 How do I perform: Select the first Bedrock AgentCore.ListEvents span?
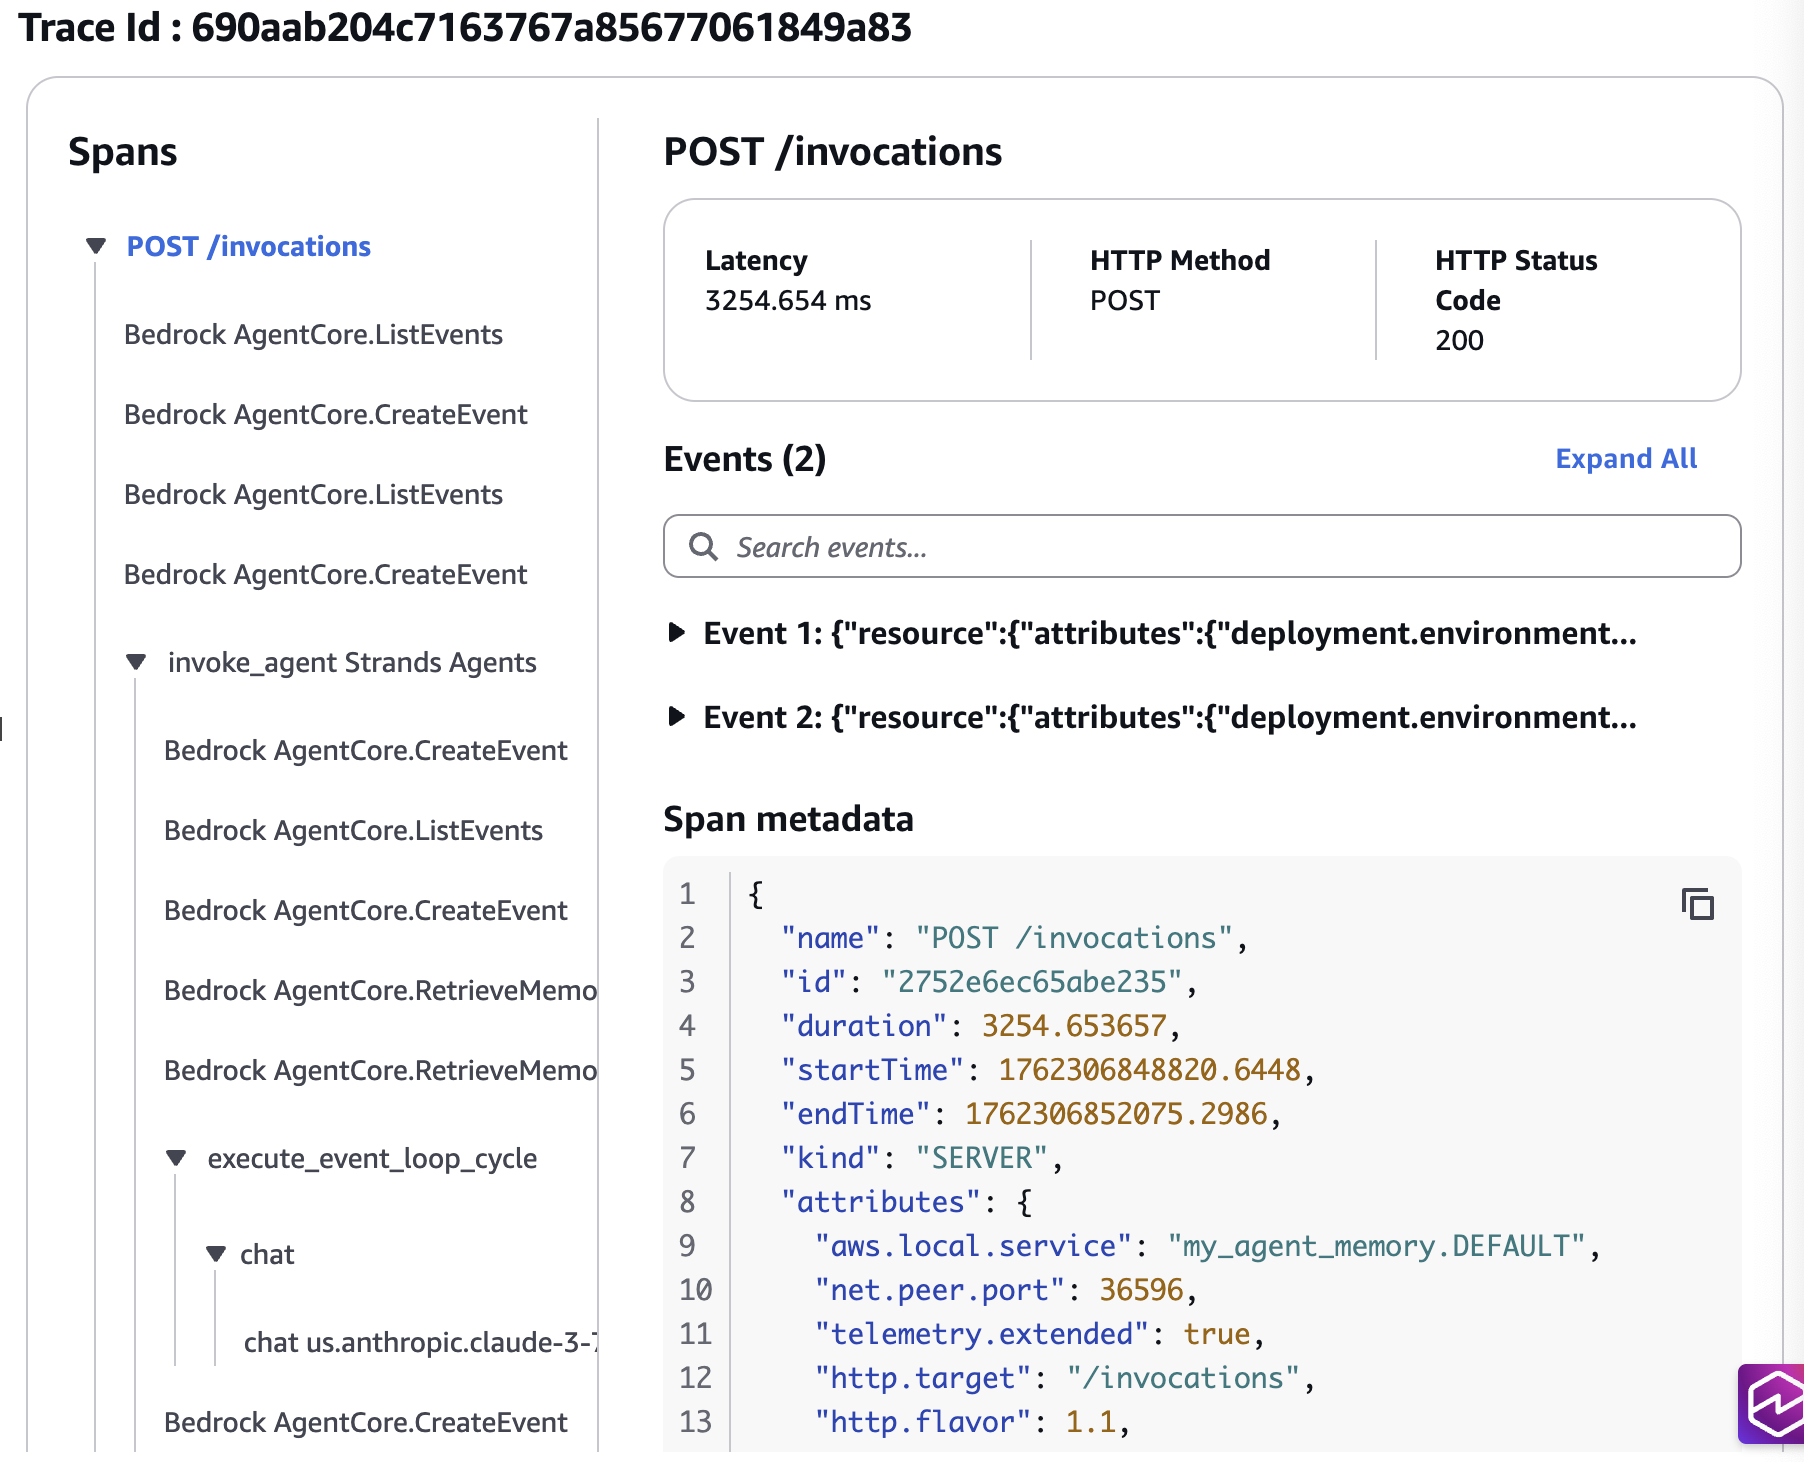(x=313, y=334)
